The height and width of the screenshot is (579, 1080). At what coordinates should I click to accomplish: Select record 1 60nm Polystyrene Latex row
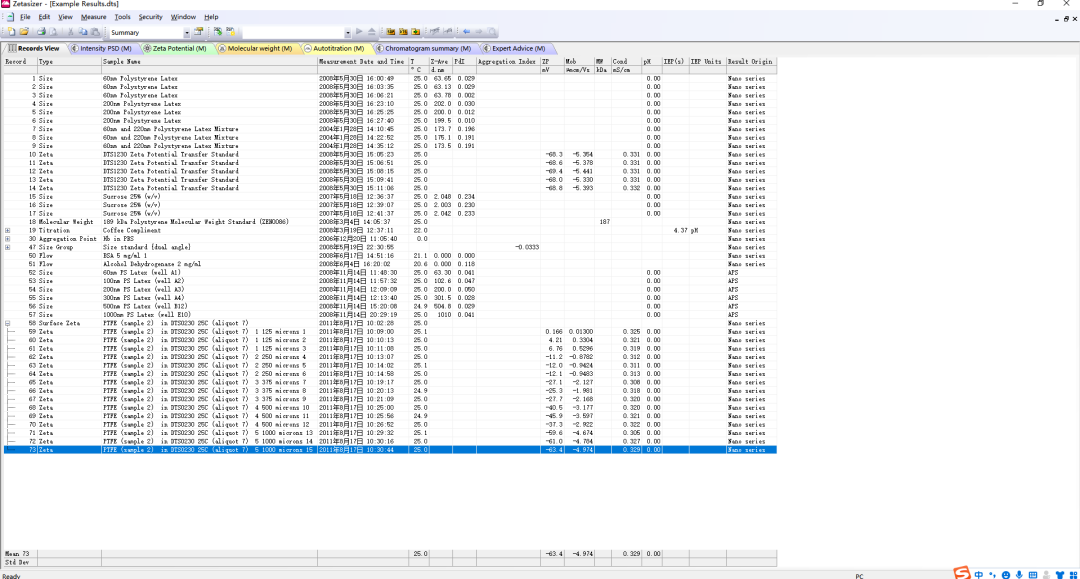point(390,78)
